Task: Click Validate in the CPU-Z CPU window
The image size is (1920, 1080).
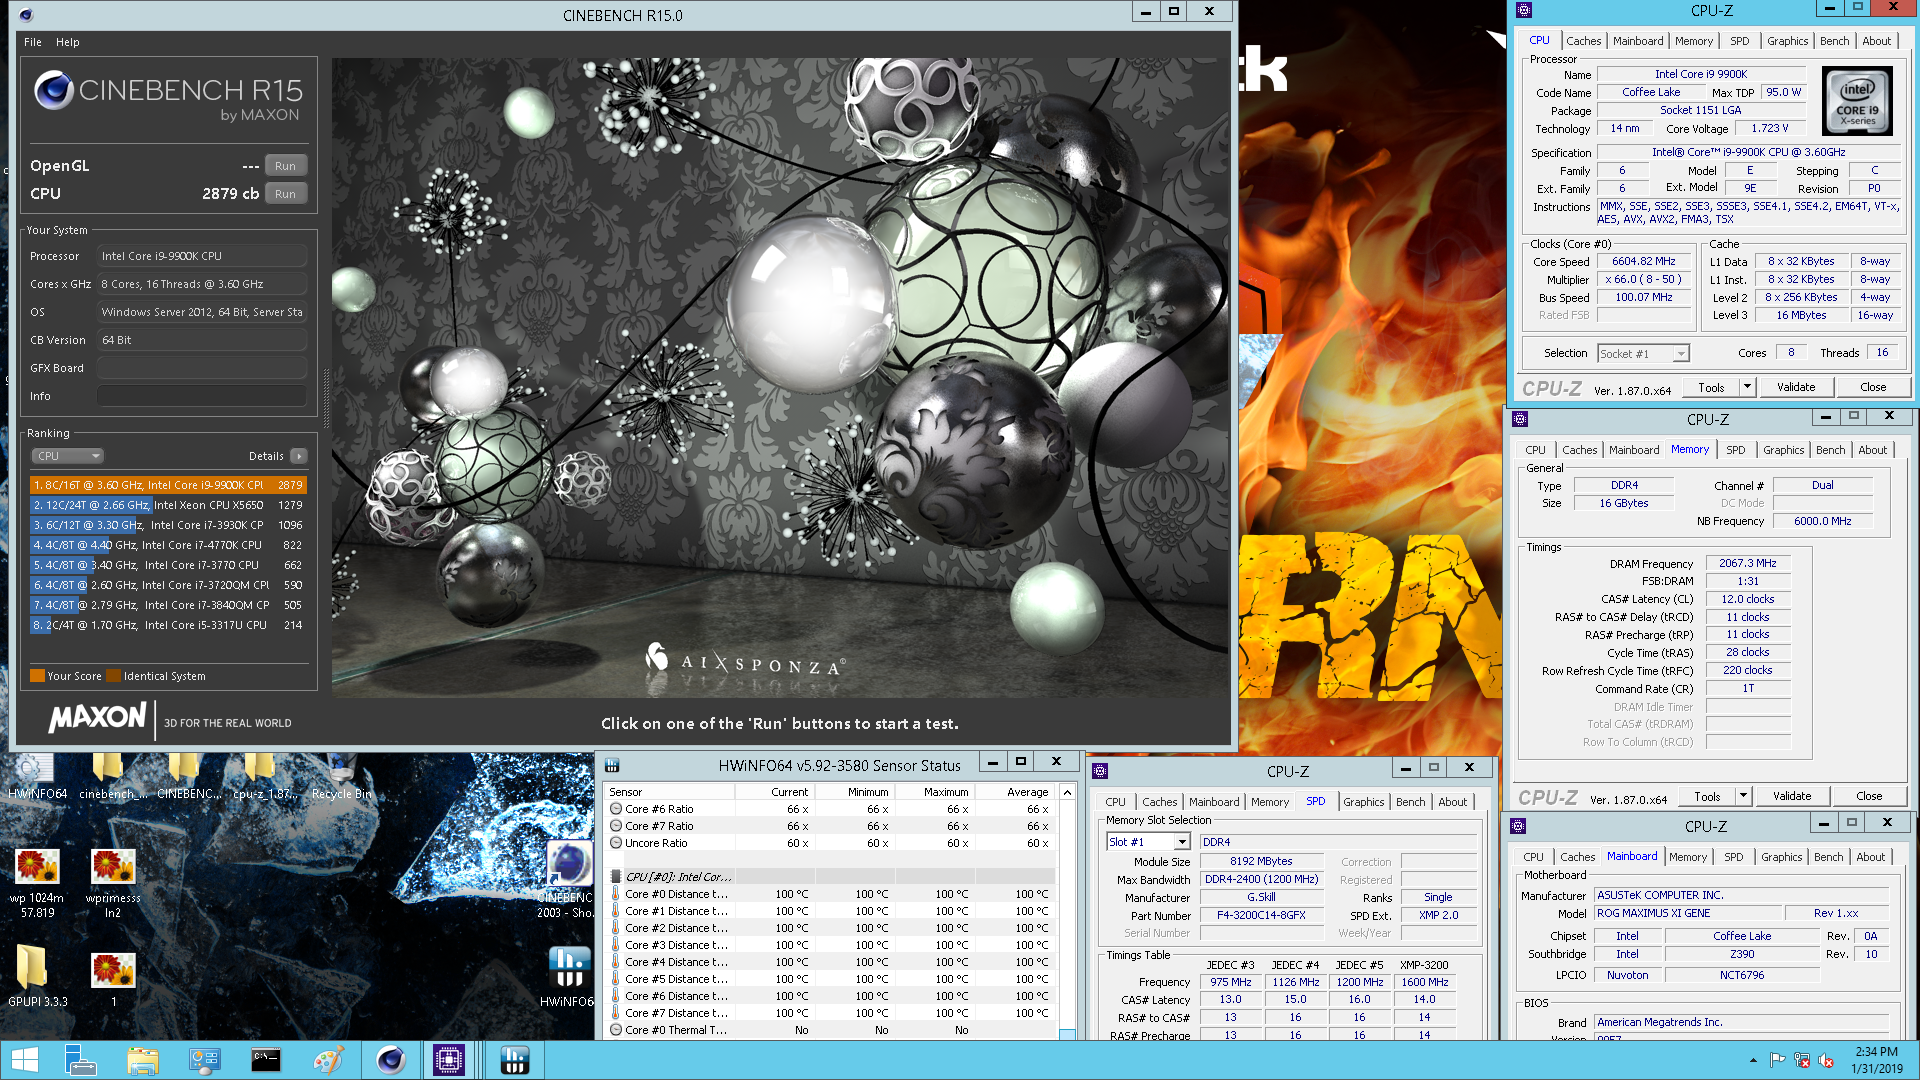Action: (1796, 387)
